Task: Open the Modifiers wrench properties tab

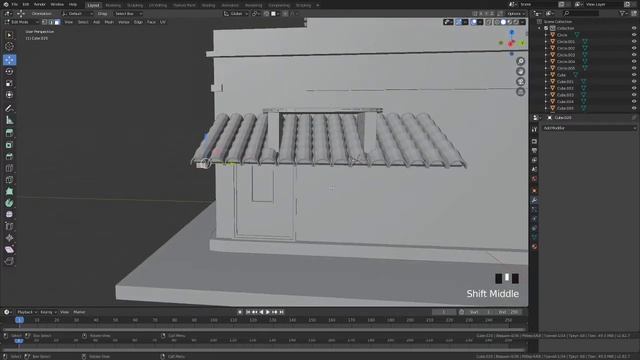Action: pyautogui.click(x=534, y=200)
